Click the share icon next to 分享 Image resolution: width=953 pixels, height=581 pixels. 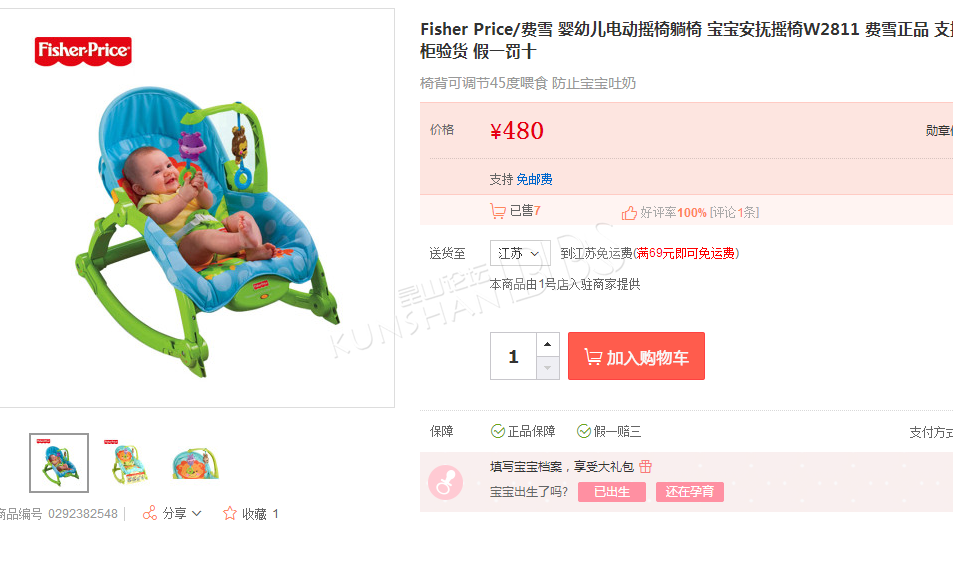coord(150,514)
